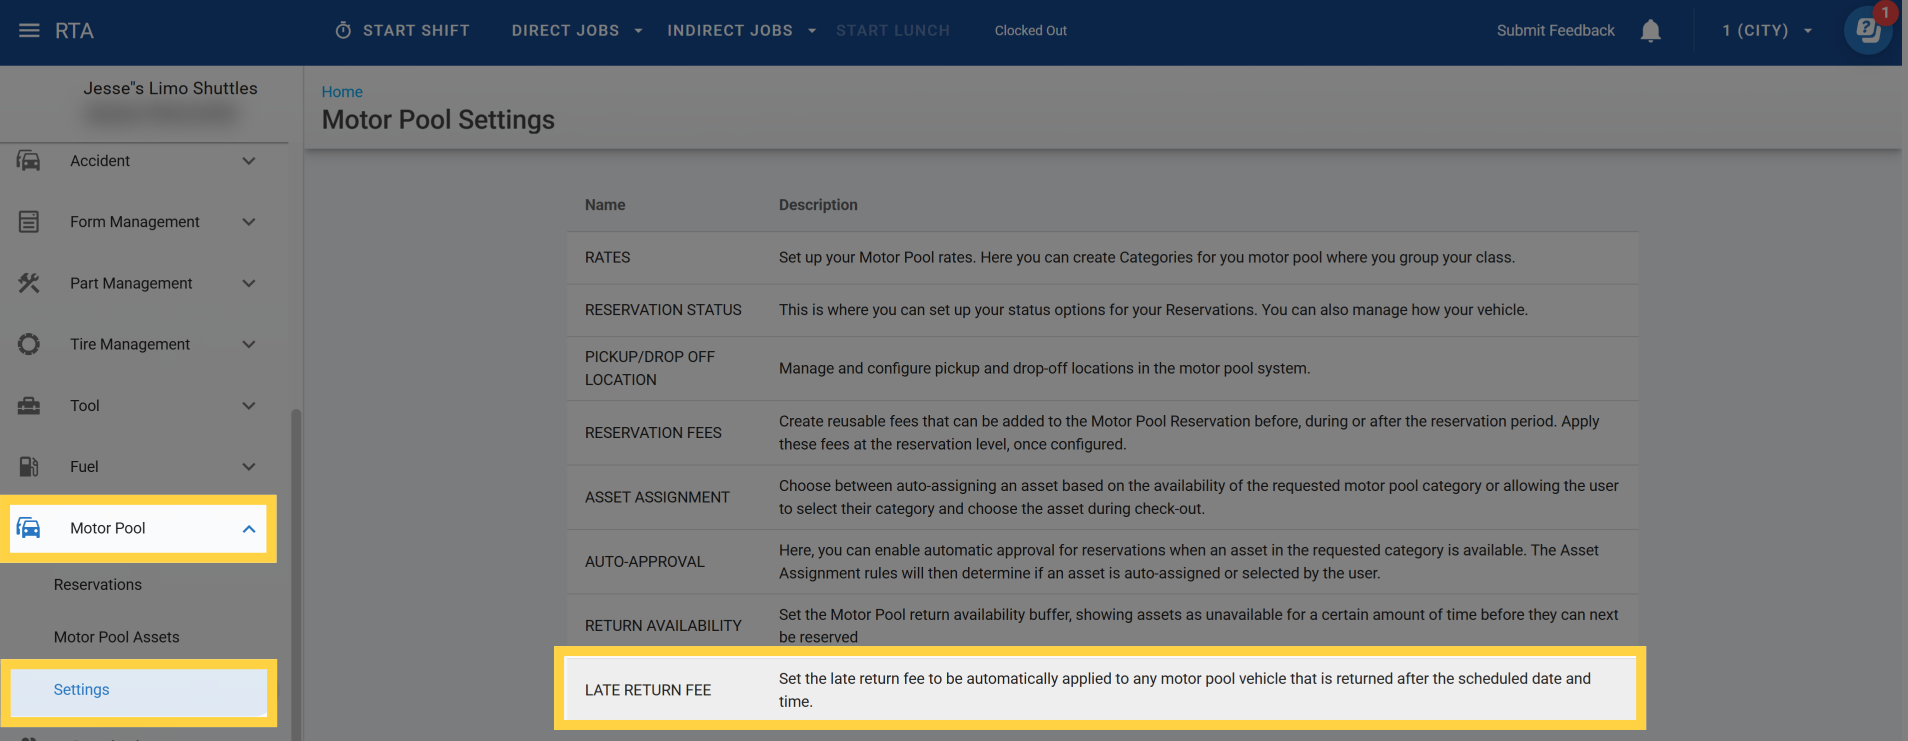Open the 1 (CITY) facility dropdown
Viewport: 1908px width, 741px height.
coord(1766,31)
